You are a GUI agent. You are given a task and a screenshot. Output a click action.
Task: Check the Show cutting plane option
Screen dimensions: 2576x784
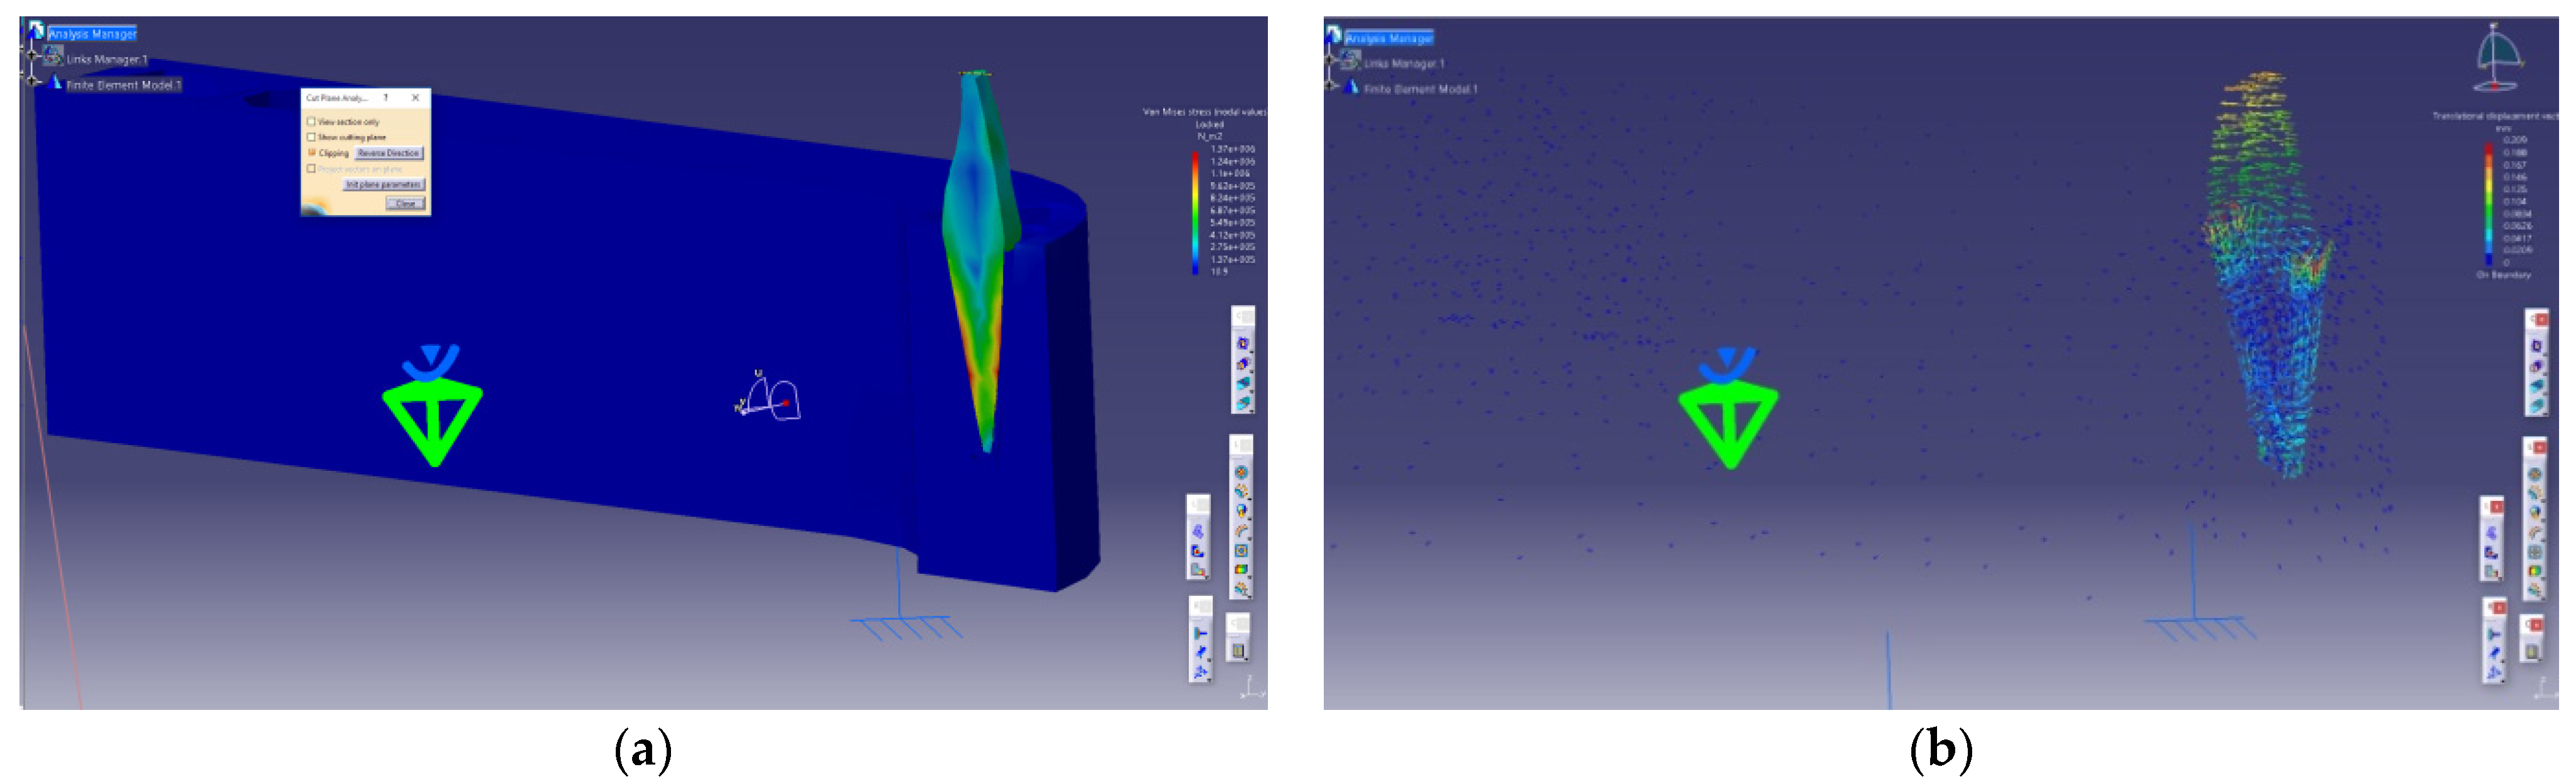pyautogui.click(x=311, y=137)
